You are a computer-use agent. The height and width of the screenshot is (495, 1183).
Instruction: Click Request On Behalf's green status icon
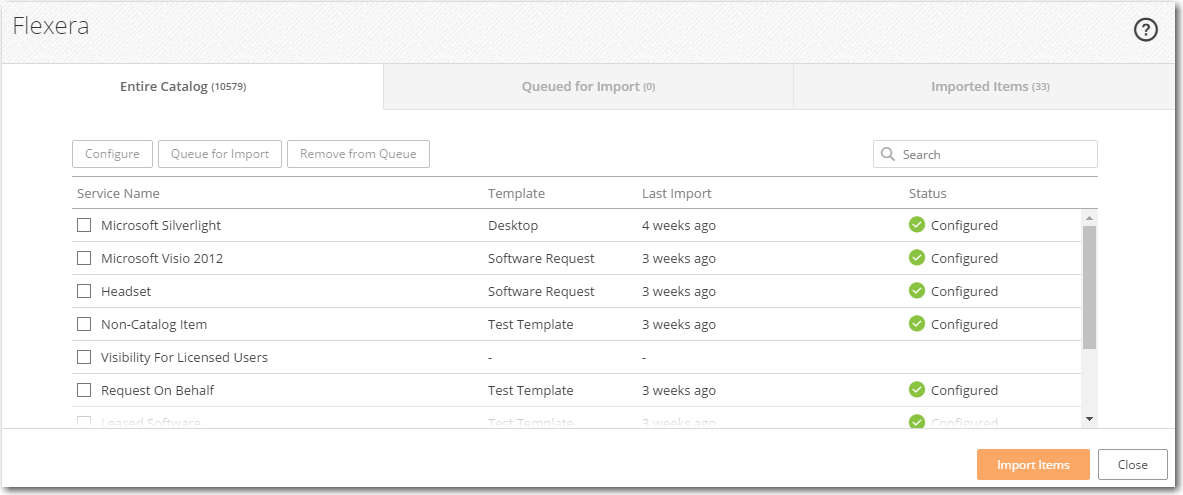click(x=916, y=390)
